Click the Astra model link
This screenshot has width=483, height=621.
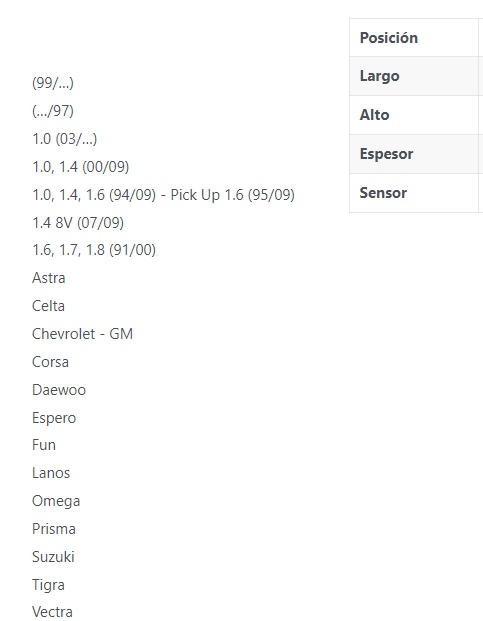48,278
